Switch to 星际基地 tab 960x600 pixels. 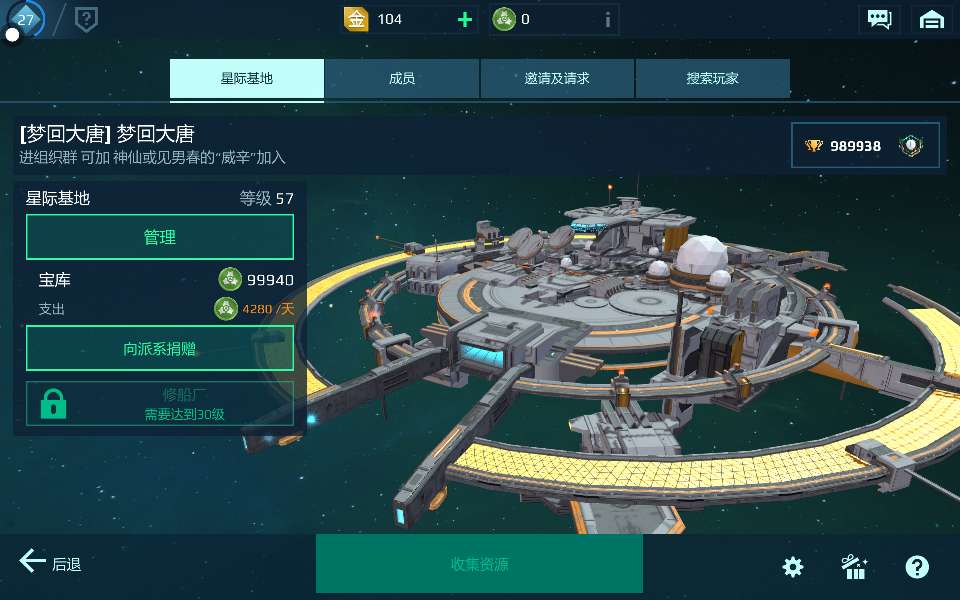click(x=247, y=78)
